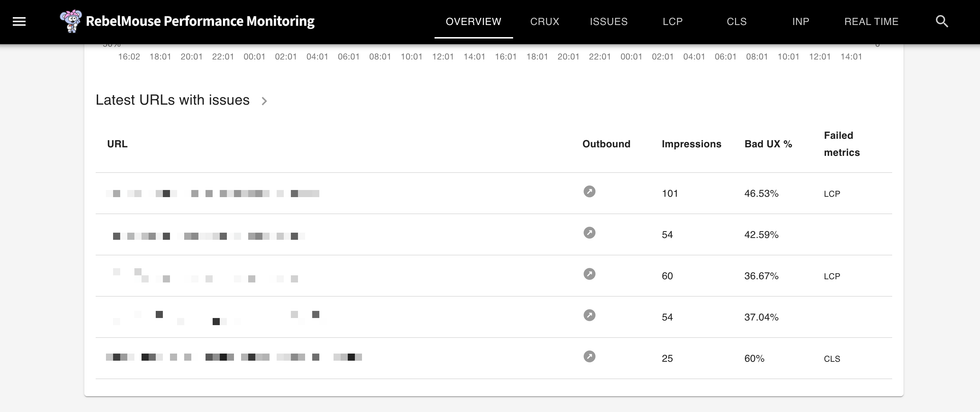Click the Outbound column header

point(606,144)
